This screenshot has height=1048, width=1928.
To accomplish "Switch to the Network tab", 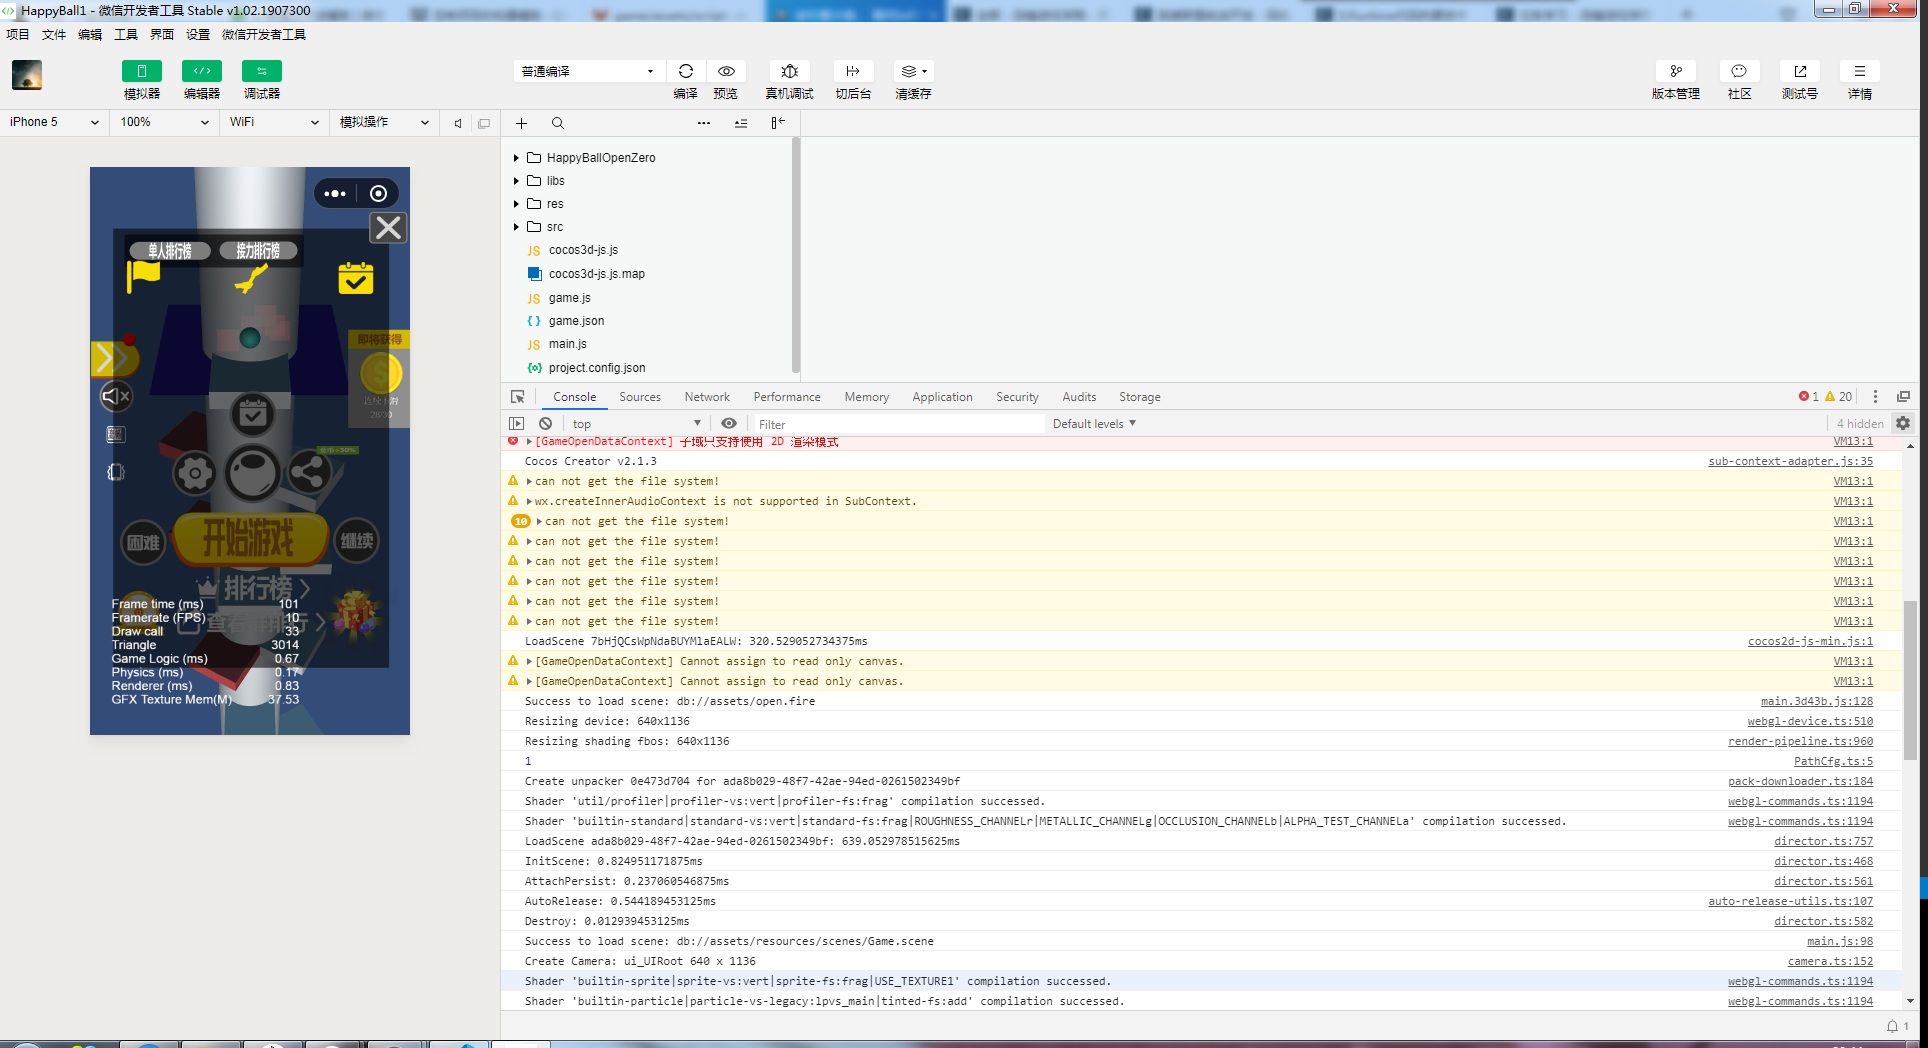I will coord(707,397).
